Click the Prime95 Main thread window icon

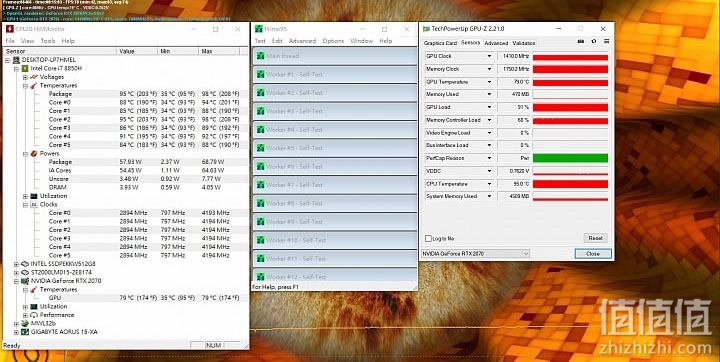click(261, 56)
